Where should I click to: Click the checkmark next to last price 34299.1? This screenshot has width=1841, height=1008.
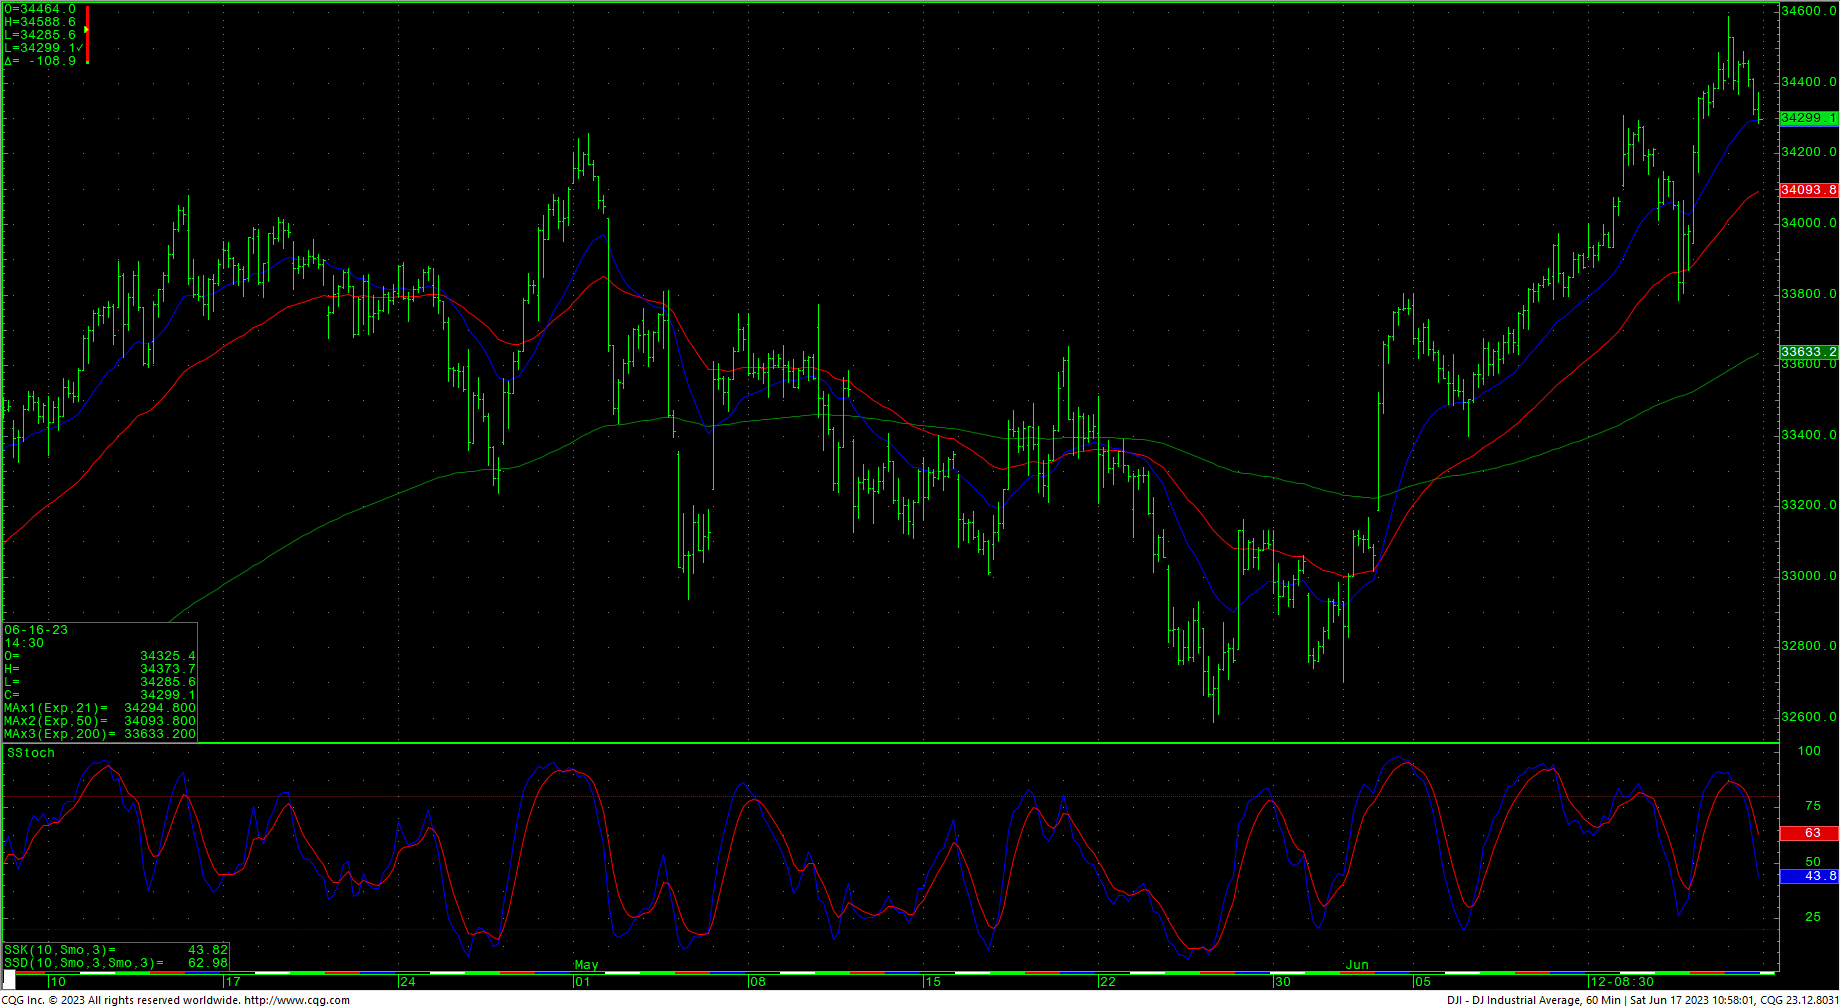pyautogui.click(x=79, y=48)
